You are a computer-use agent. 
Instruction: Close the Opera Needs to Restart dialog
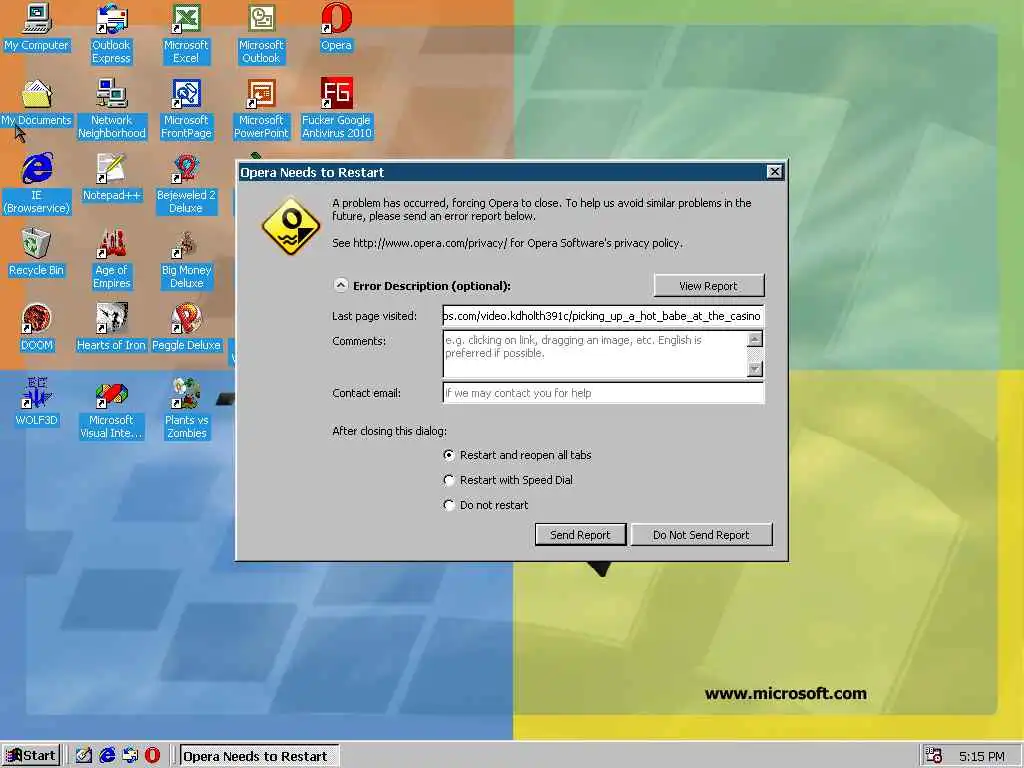tap(774, 172)
